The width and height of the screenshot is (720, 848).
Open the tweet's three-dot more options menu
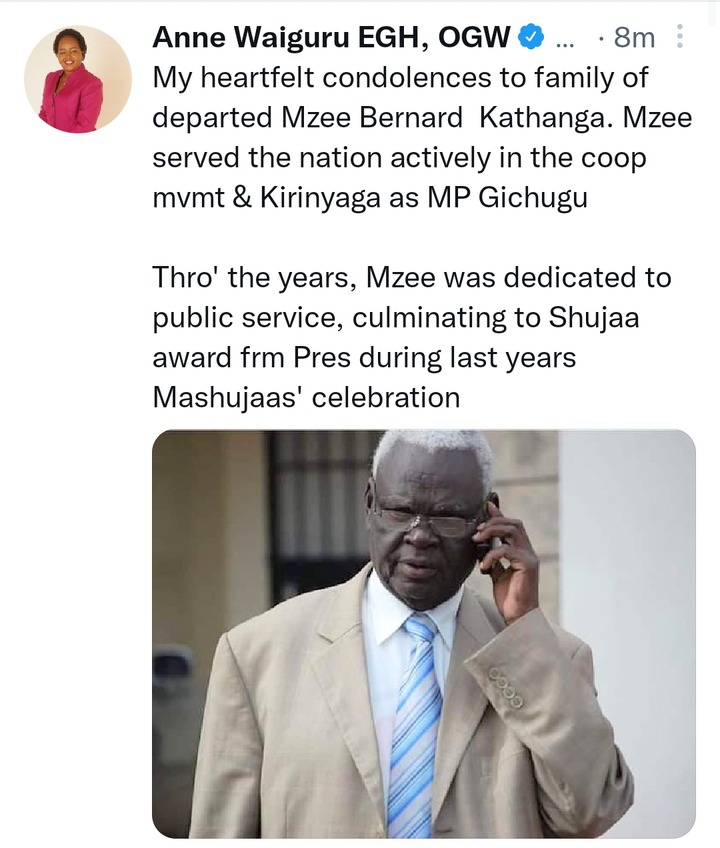(680, 37)
